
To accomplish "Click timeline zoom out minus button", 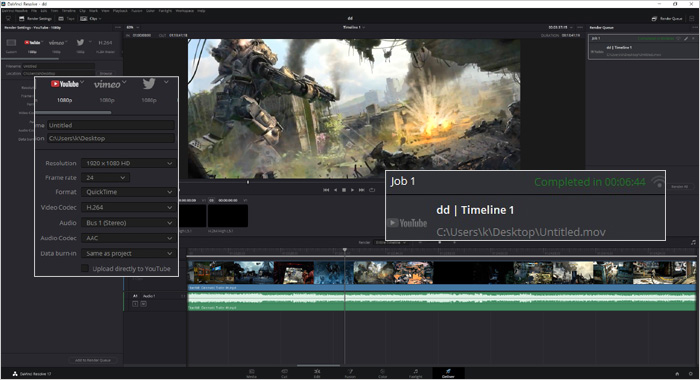I will pos(420,242).
